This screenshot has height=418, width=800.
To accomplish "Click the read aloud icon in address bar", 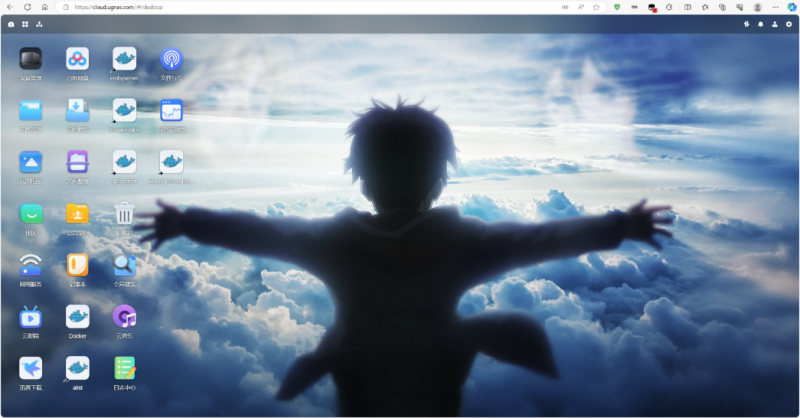I will tap(581, 7).
